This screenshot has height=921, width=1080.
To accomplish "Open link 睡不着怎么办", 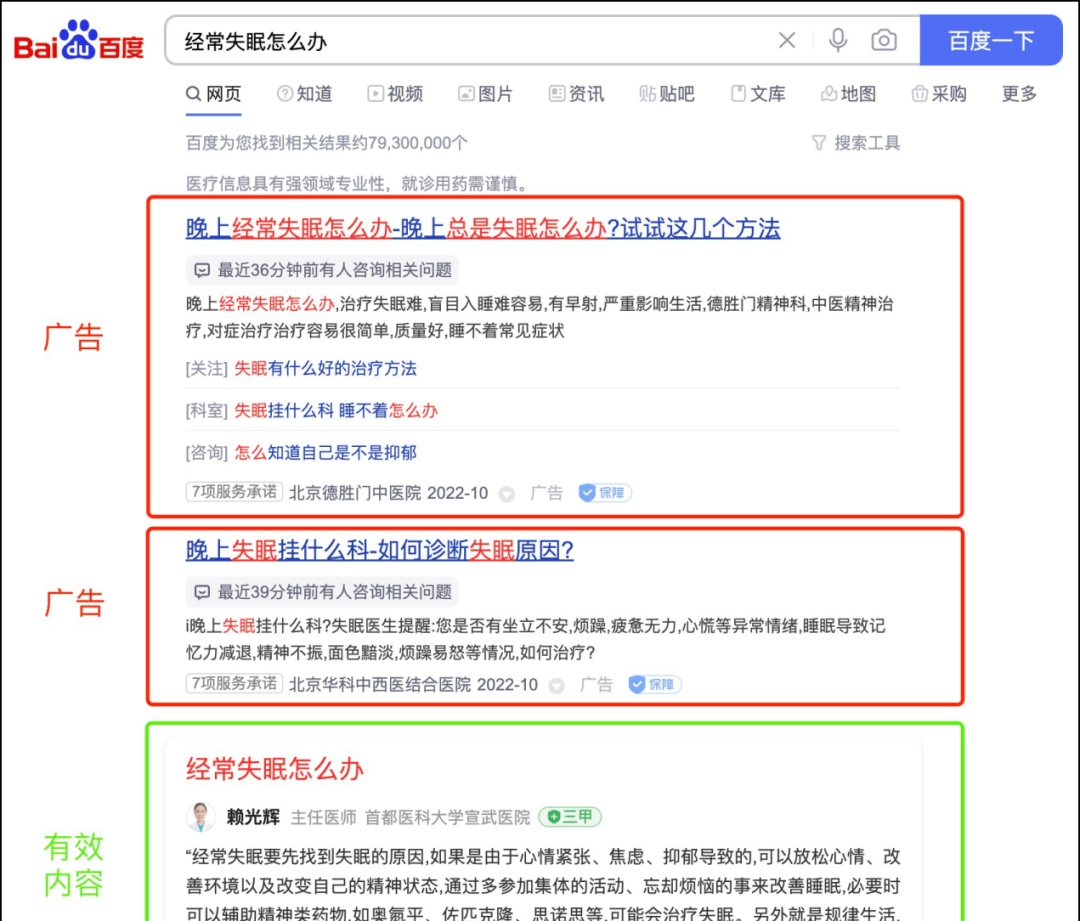I will pos(388,411).
